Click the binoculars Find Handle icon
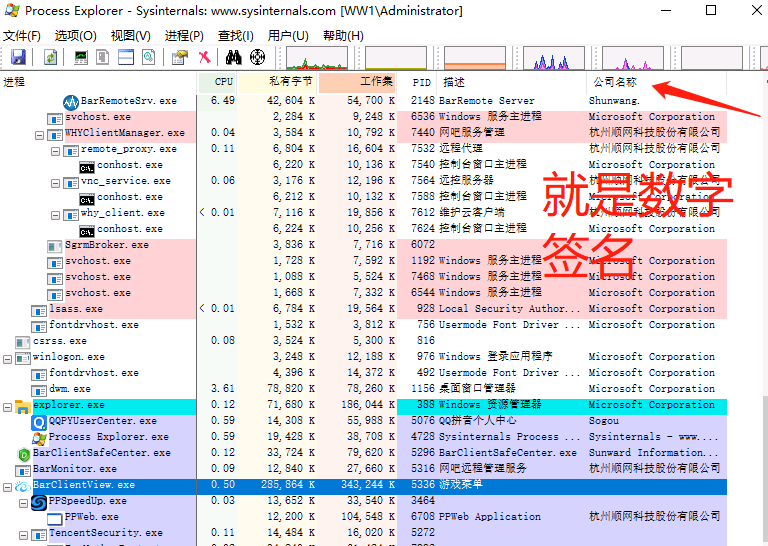768x546 pixels. pyautogui.click(x=234, y=58)
